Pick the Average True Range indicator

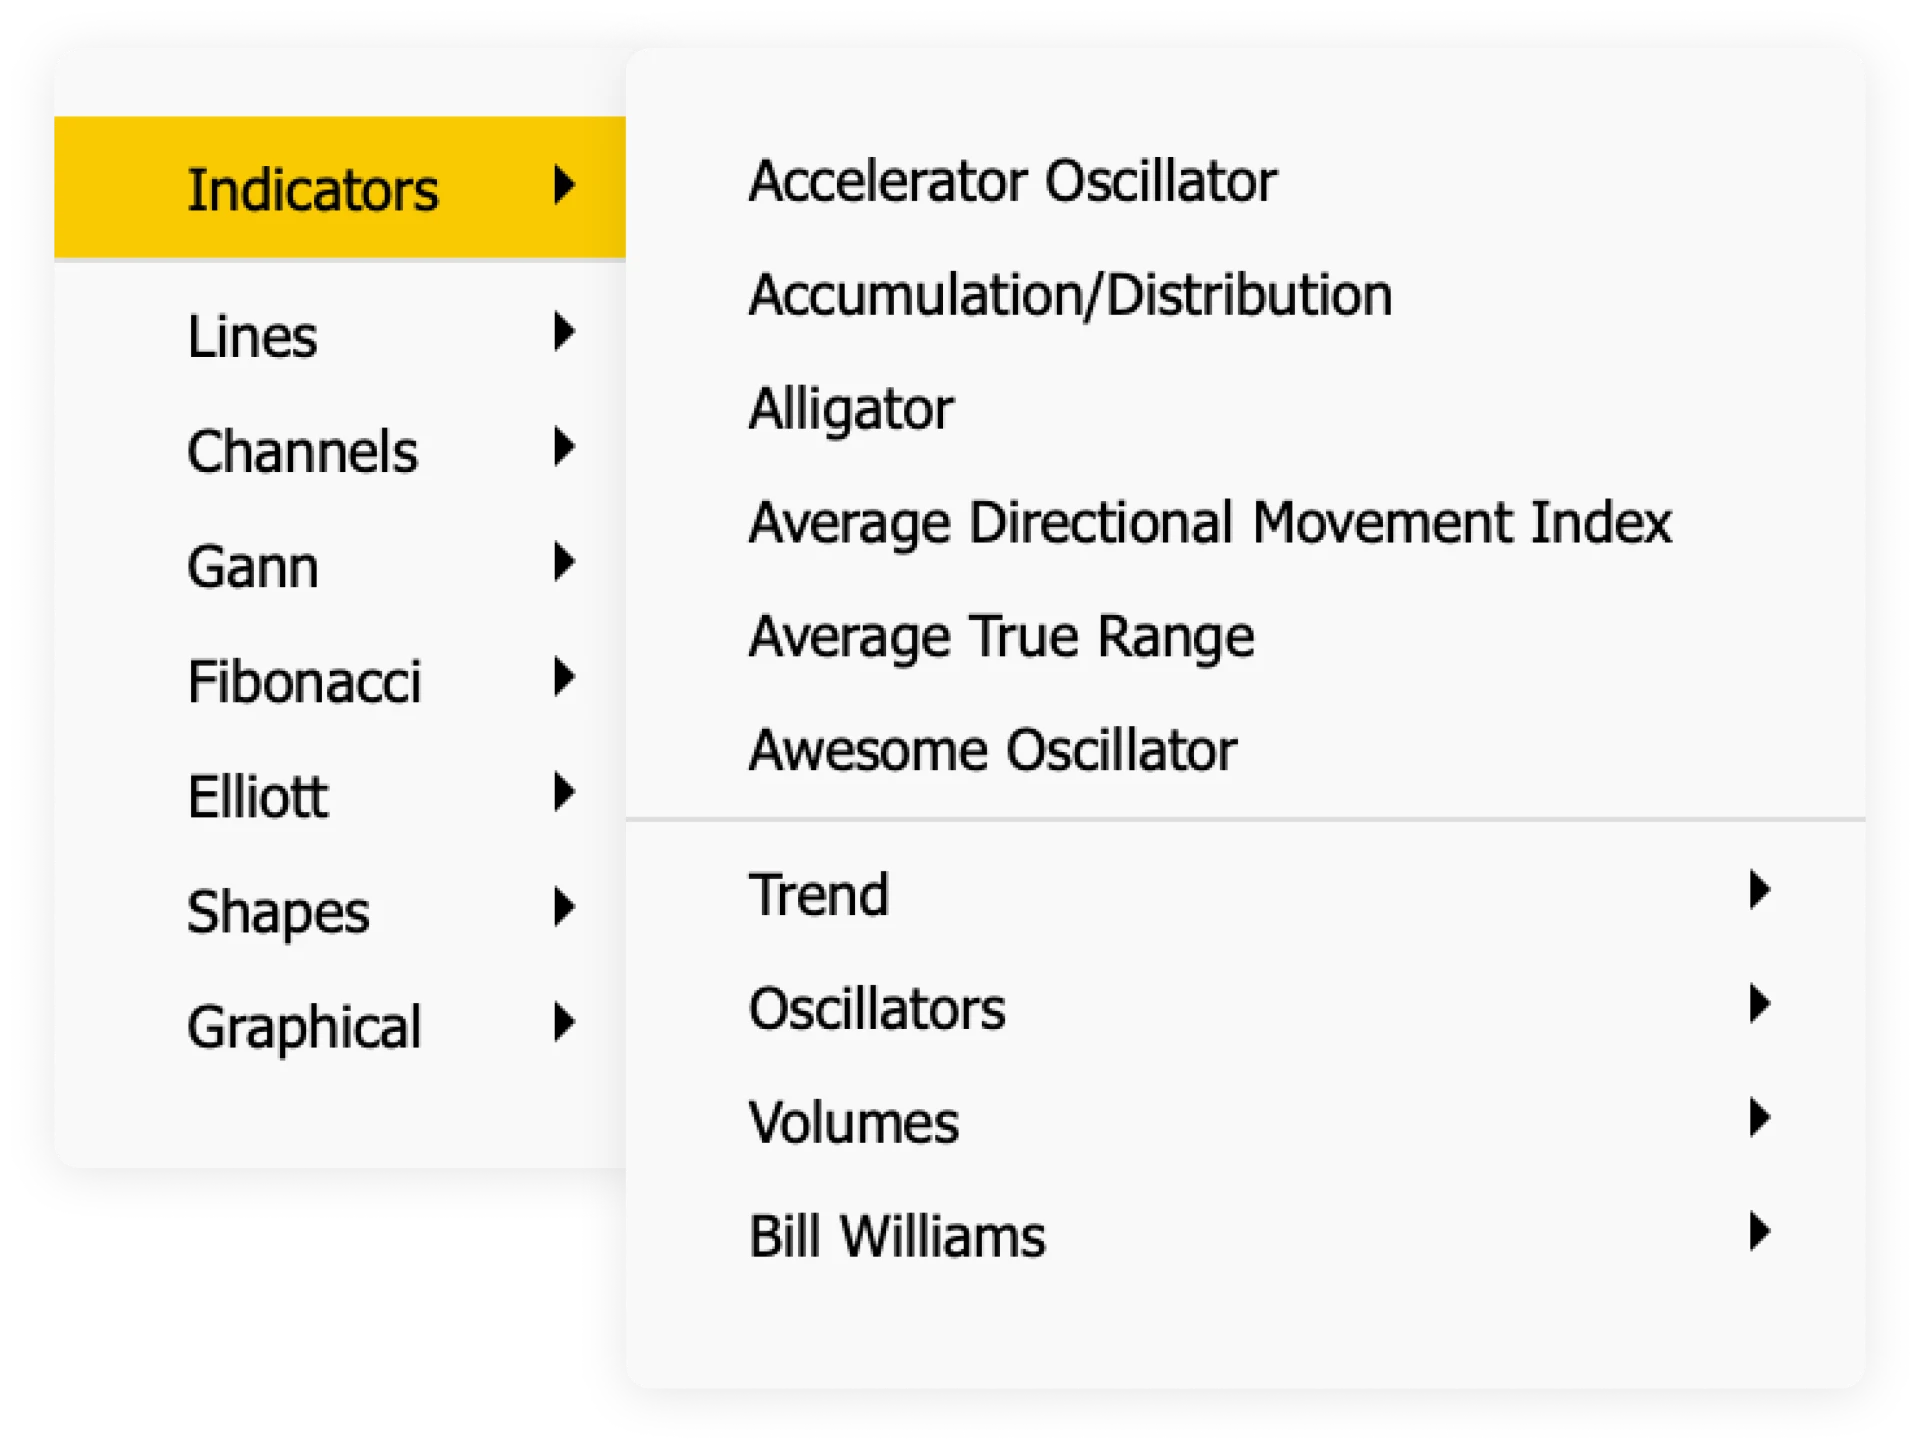pos(1001,636)
